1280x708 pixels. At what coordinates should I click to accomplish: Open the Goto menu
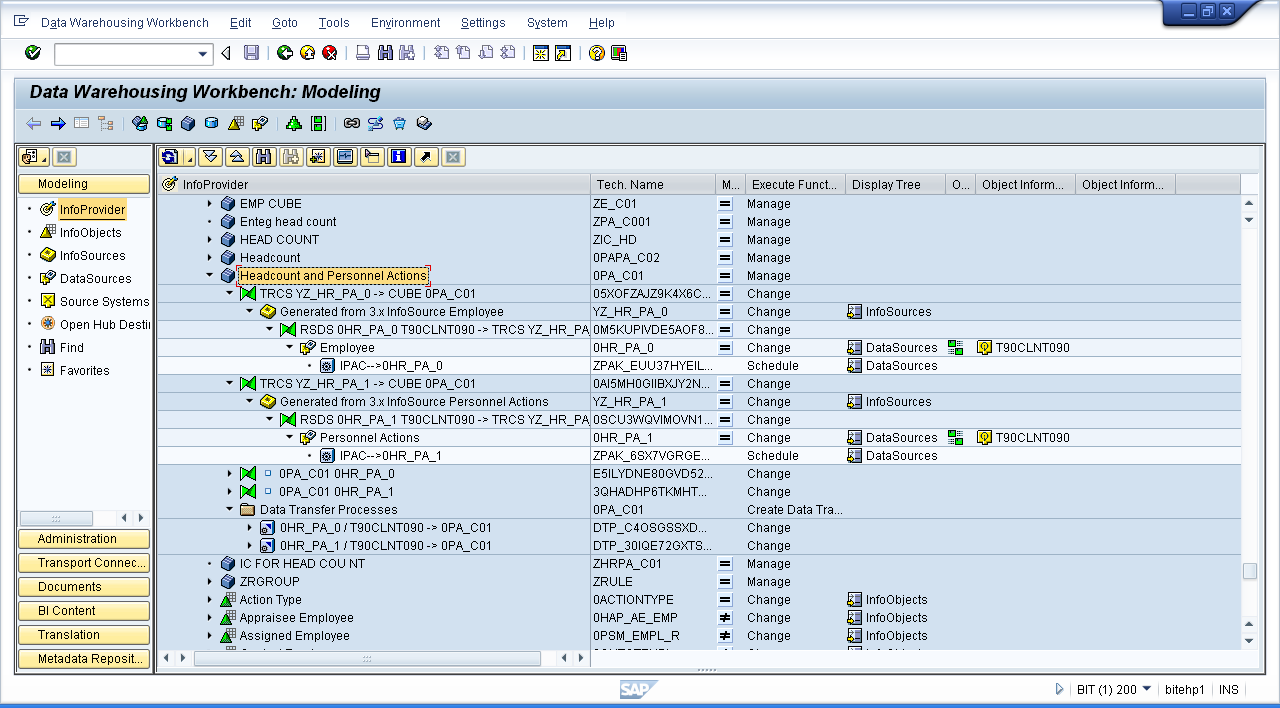(285, 23)
